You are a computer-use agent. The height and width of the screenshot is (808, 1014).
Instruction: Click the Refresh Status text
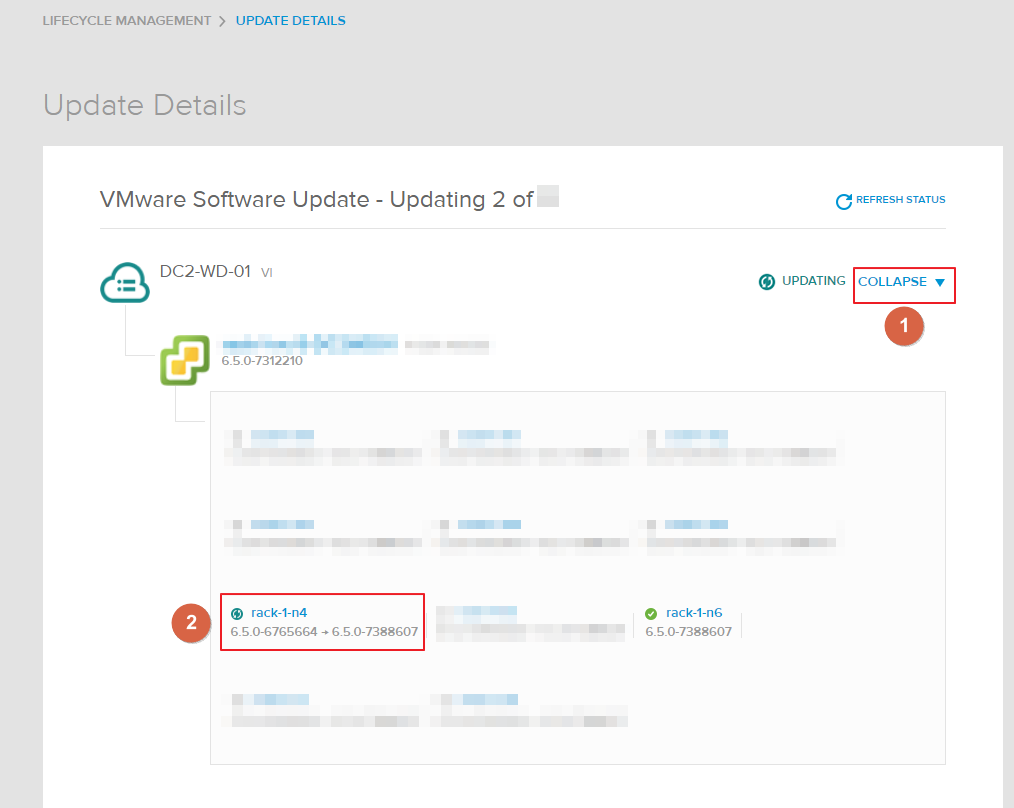[900, 200]
